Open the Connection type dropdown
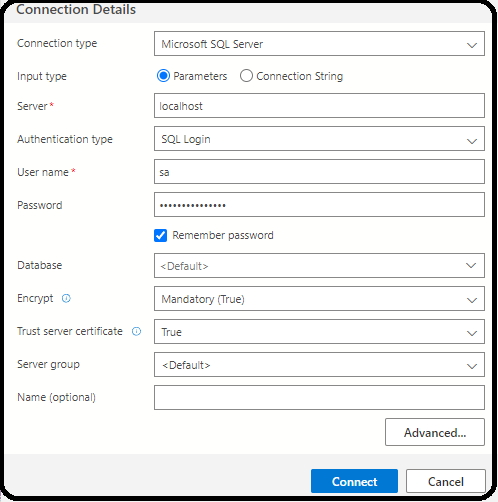498x502 pixels. pyautogui.click(x=319, y=44)
